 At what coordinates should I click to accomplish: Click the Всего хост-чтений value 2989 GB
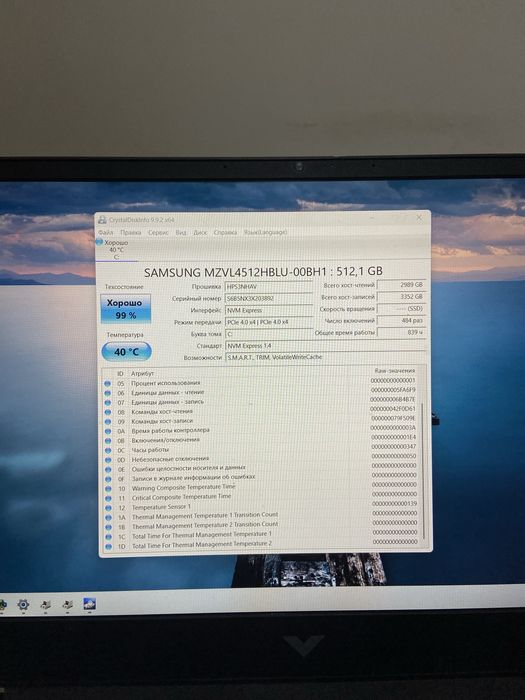[401, 284]
